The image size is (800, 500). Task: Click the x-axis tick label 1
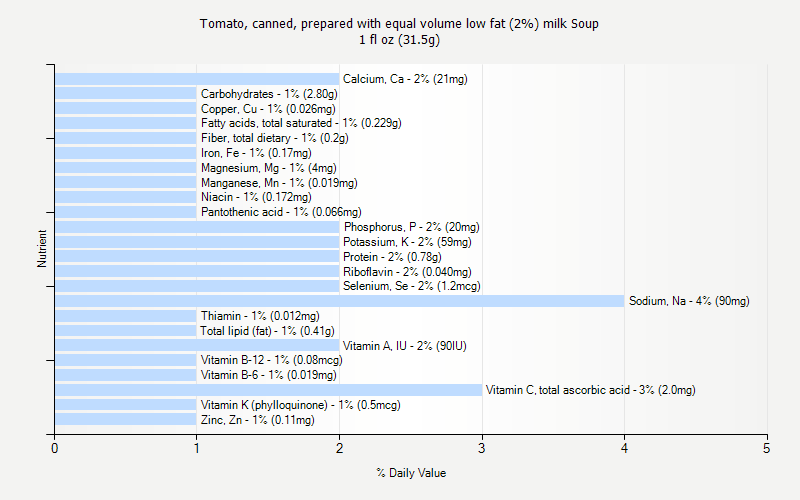(197, 448)
